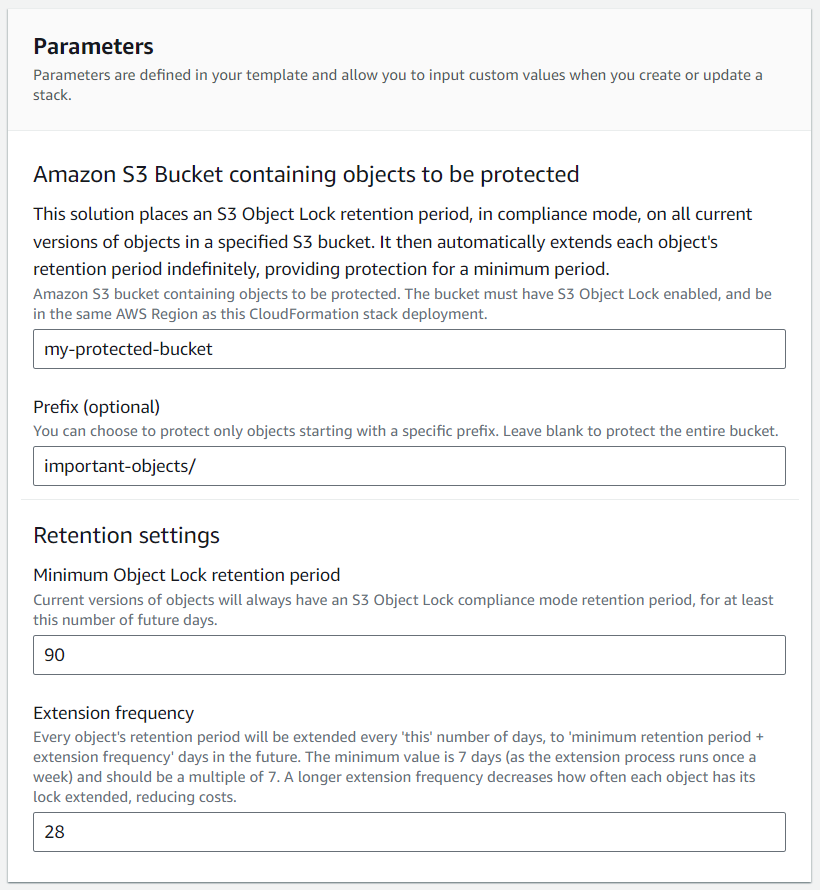
Task: Click the S3 bucket name input field
Action: pyautogui.click(x=409, y=349)
